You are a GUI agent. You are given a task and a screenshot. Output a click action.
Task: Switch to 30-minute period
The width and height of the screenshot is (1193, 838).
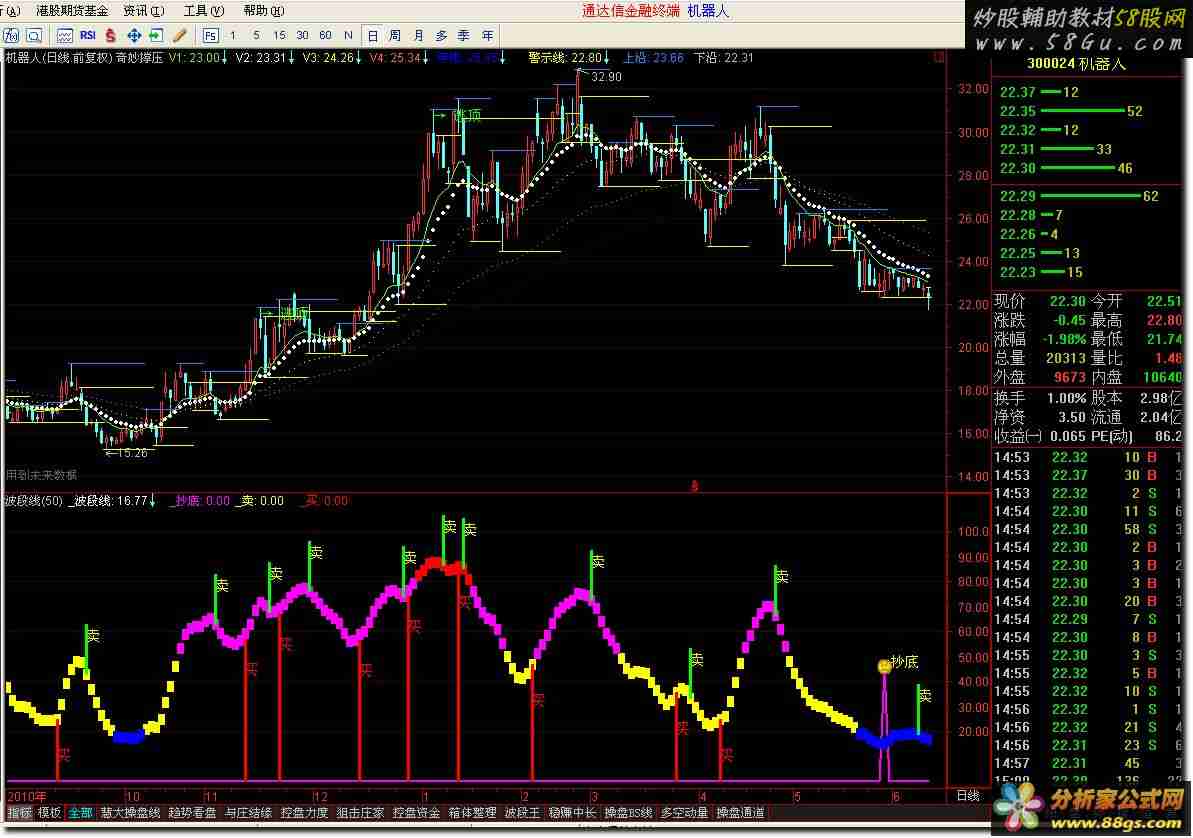(x=302, y=35)
